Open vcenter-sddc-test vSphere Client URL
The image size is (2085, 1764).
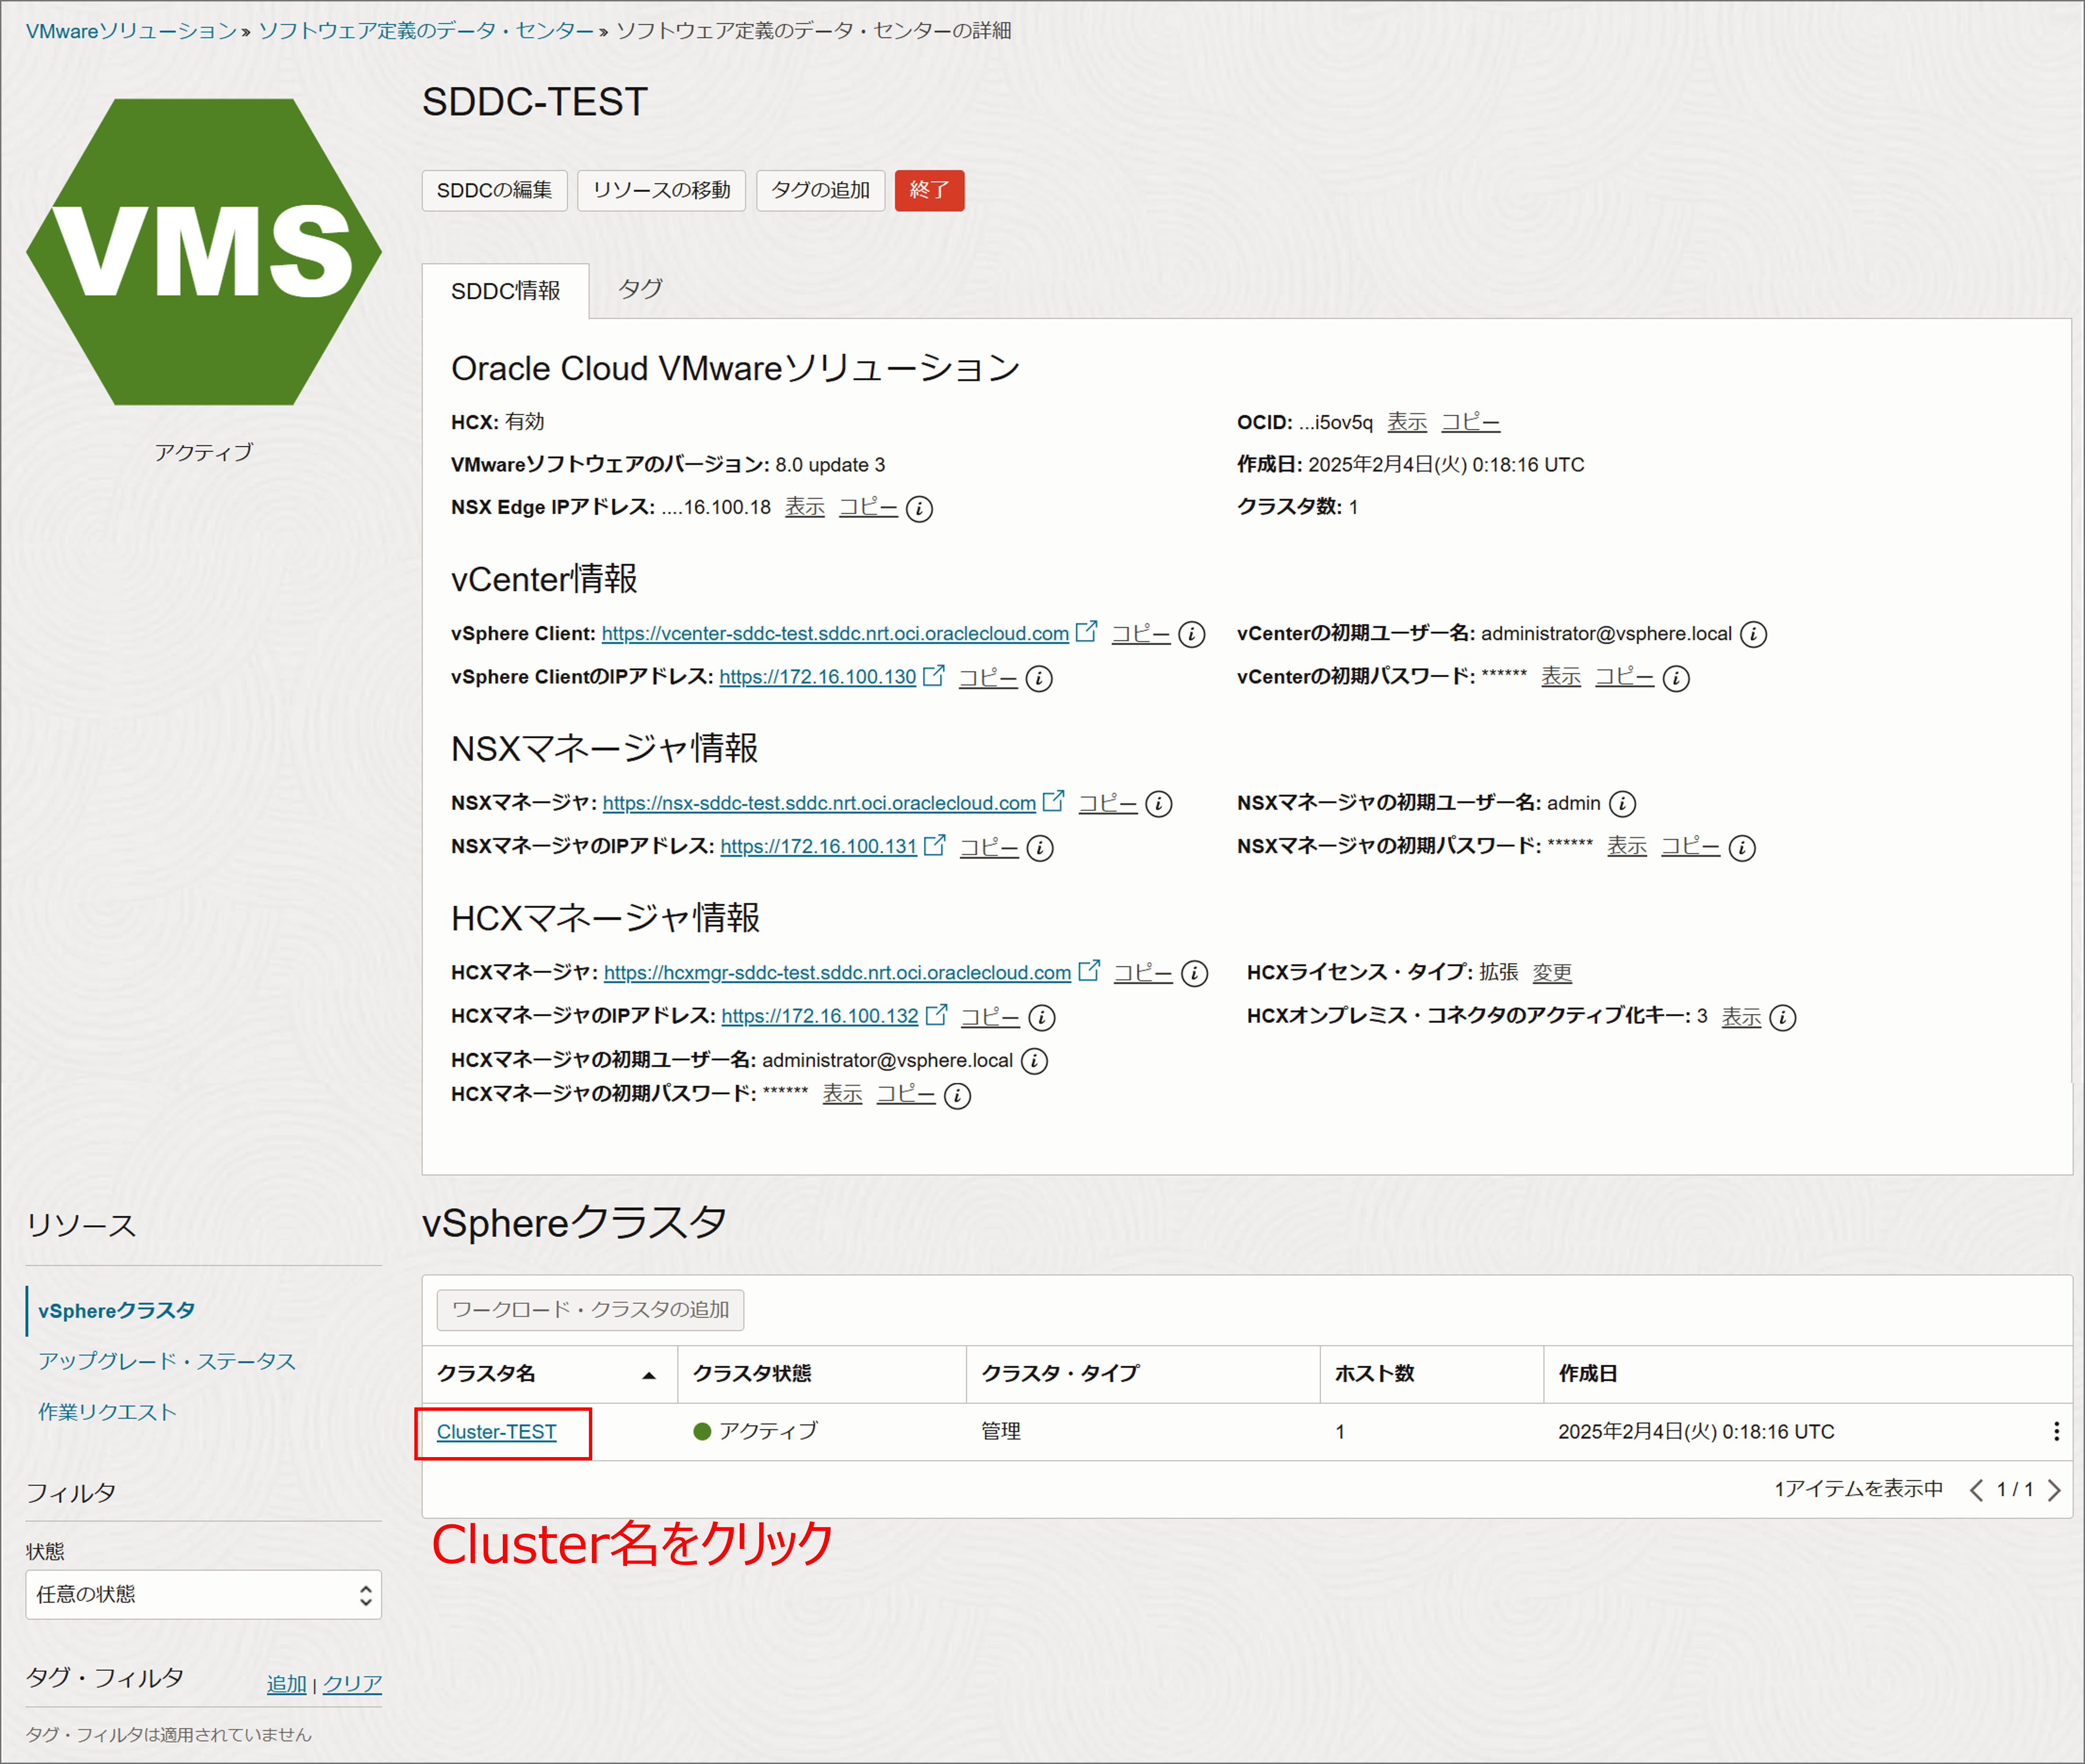click(835, 634)
